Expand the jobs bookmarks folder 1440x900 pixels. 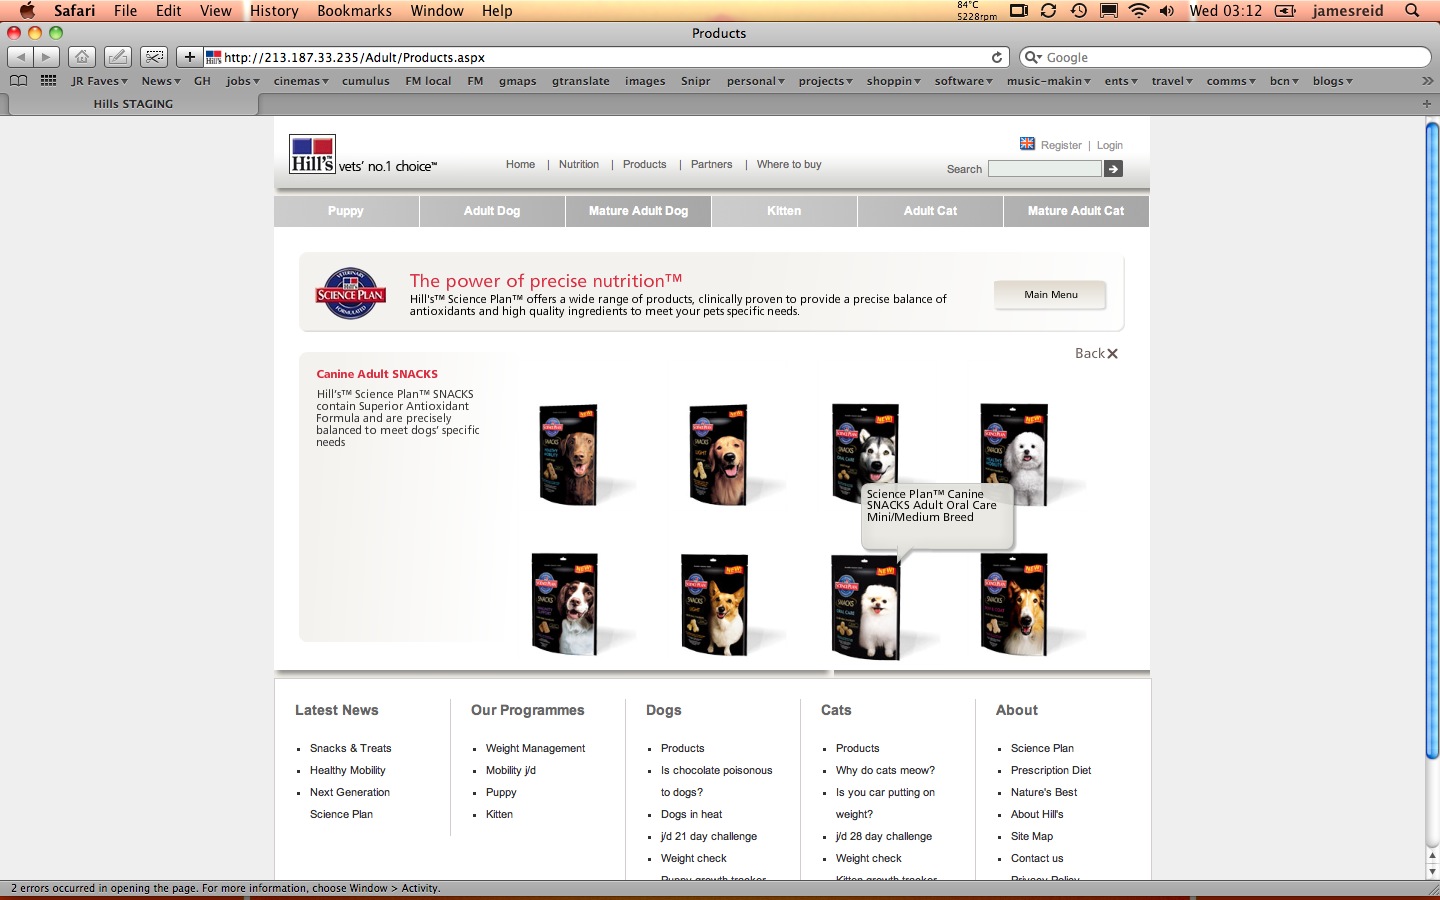(x=243, y=81)
